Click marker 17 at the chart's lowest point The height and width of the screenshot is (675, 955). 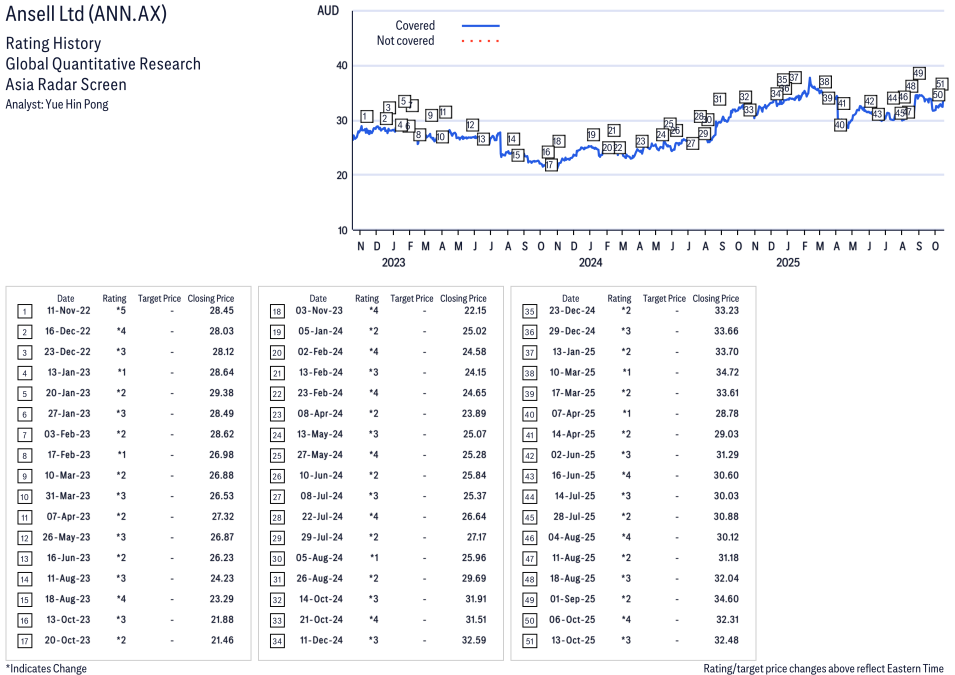tap(550, 165)
